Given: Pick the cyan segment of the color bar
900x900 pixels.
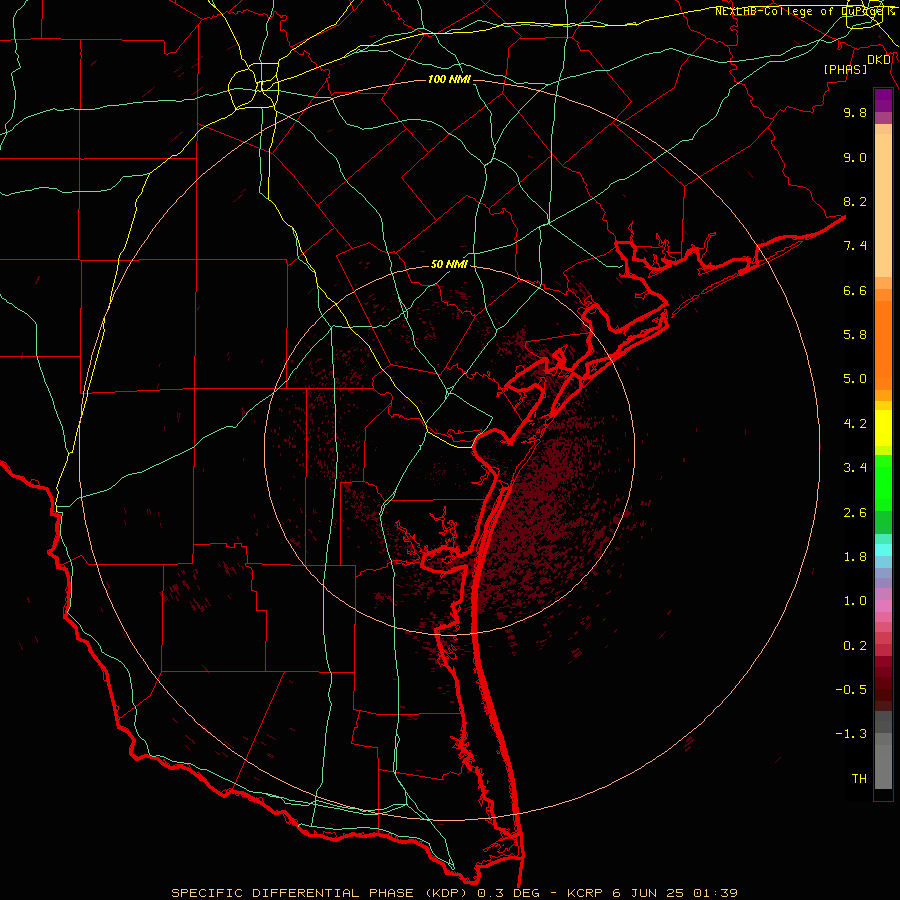Looking at the screenshot, I should click(x=883, y=550).
